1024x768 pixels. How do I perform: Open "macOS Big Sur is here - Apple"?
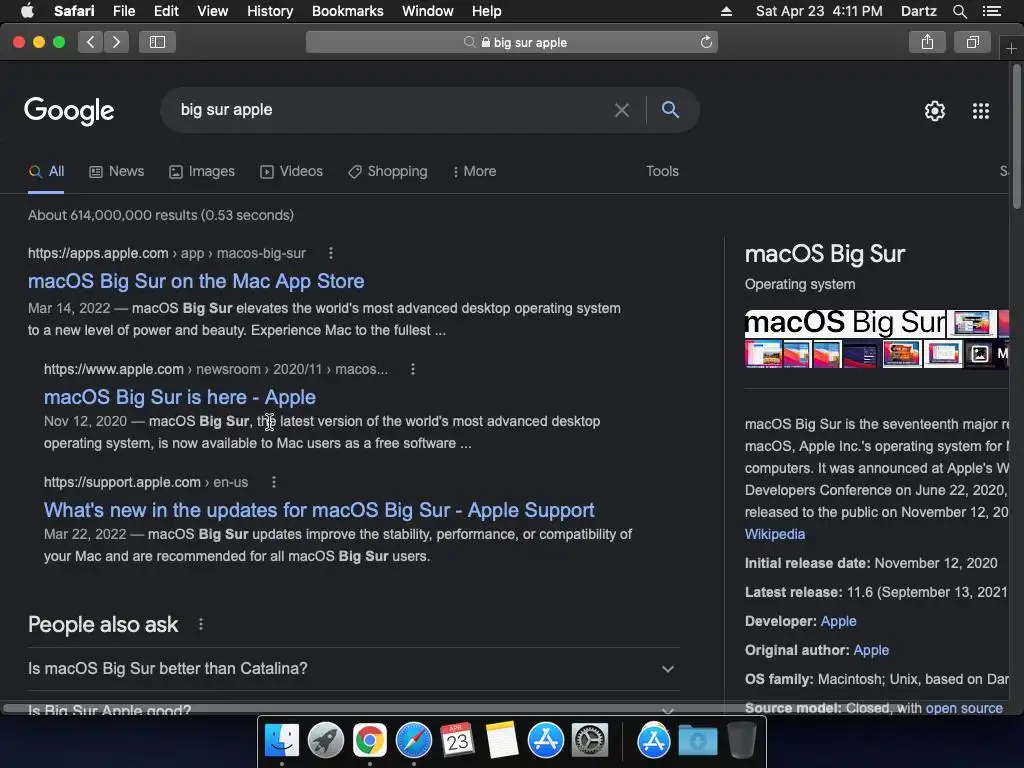(180, 397)
